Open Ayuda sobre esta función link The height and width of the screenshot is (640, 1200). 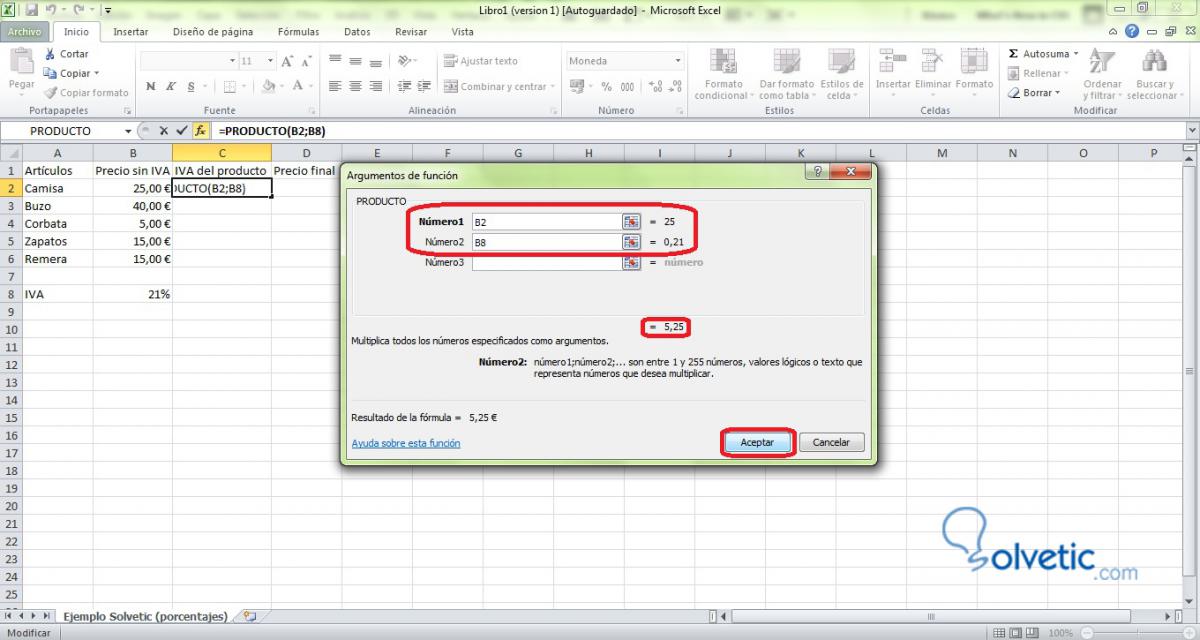[x=406, y=443]
